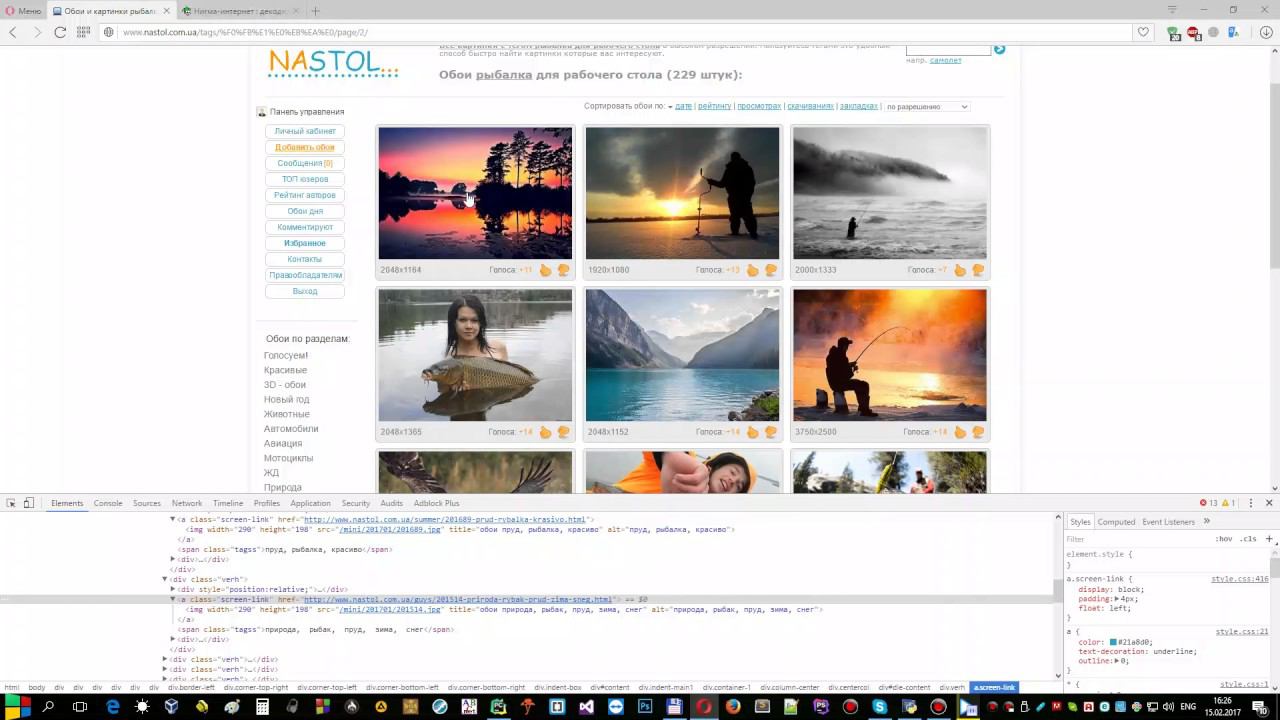
Task: Click color swatch #21a8d0
Action: (x=1113, y=642)
